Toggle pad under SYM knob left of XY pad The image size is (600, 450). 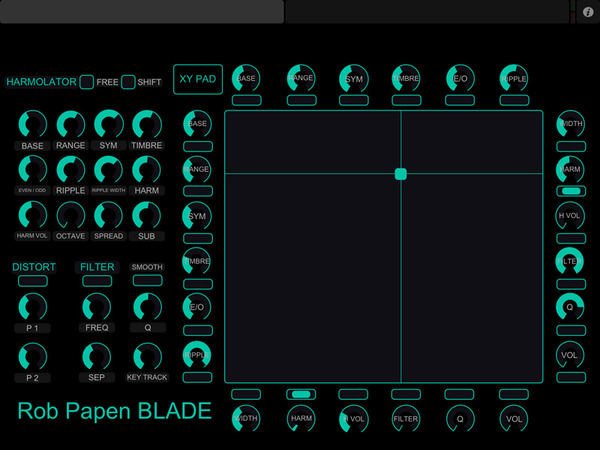[x=198, y=238]
